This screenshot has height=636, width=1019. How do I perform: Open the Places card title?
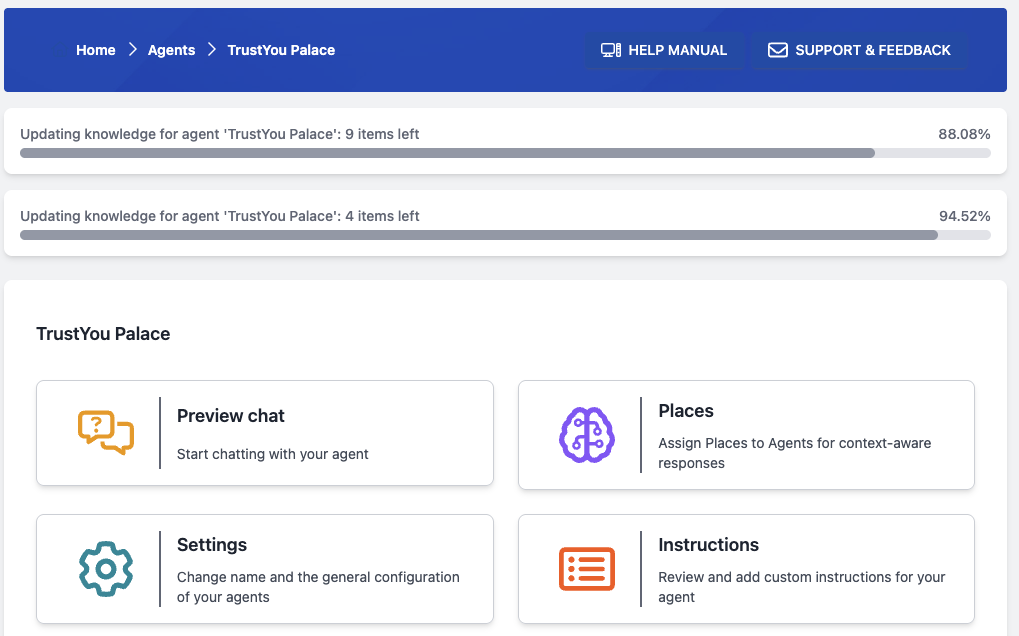coord(686,411)
